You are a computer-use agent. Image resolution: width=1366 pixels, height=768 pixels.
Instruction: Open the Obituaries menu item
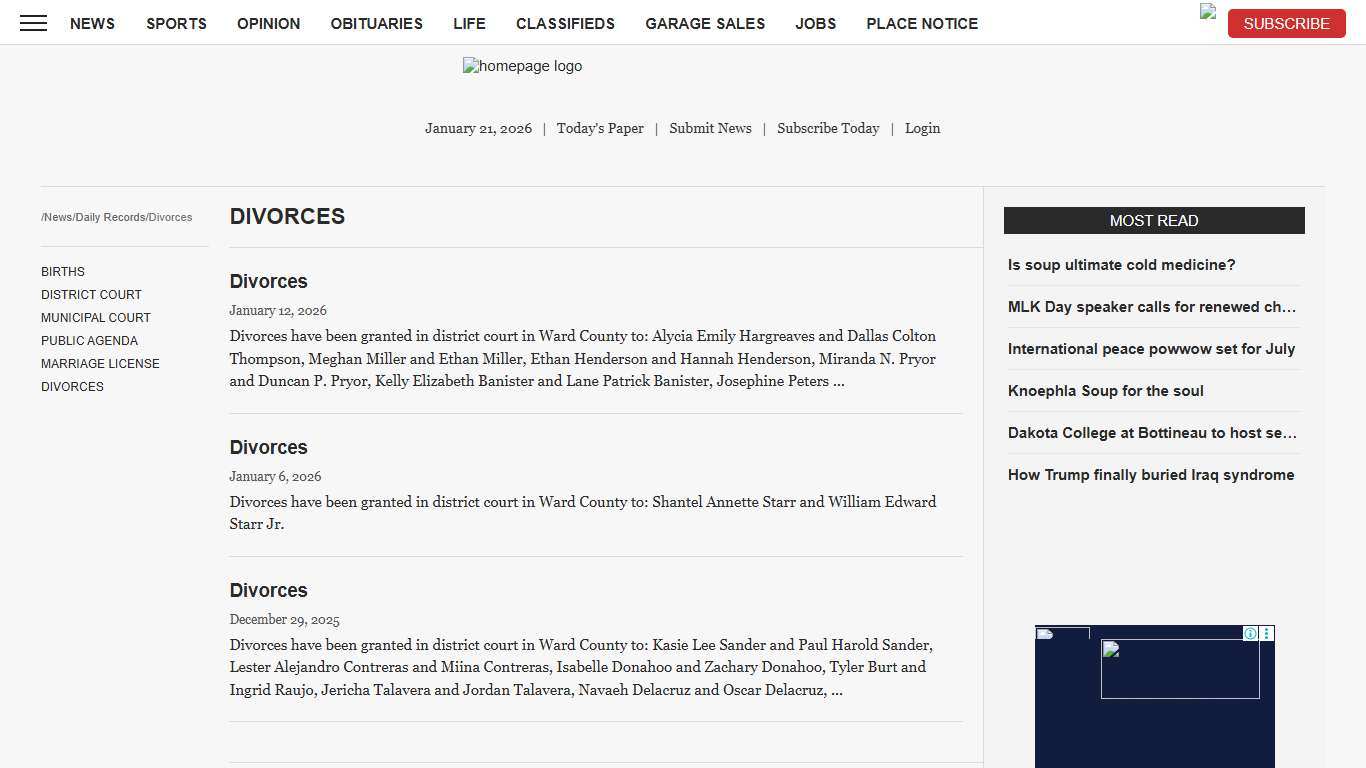point(376,23)
